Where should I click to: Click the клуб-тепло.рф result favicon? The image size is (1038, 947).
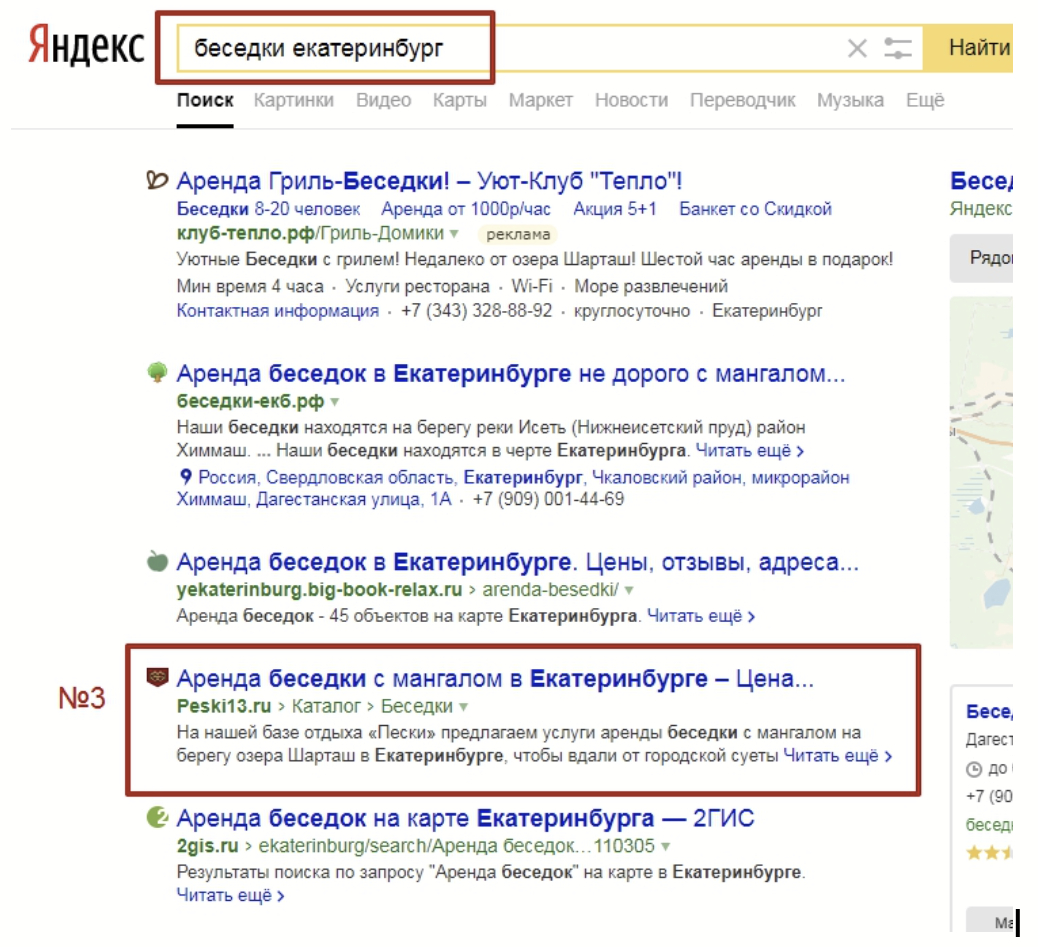click(x=157, y=180)
